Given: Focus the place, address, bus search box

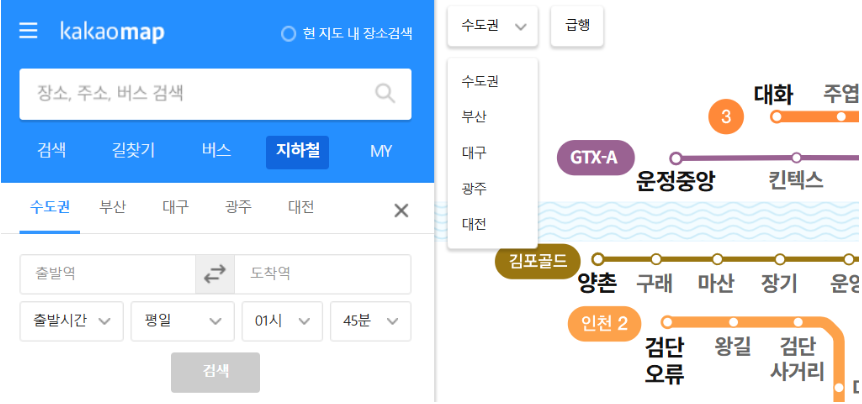Looking at the screenshot, I should click(x=215, y=94).
